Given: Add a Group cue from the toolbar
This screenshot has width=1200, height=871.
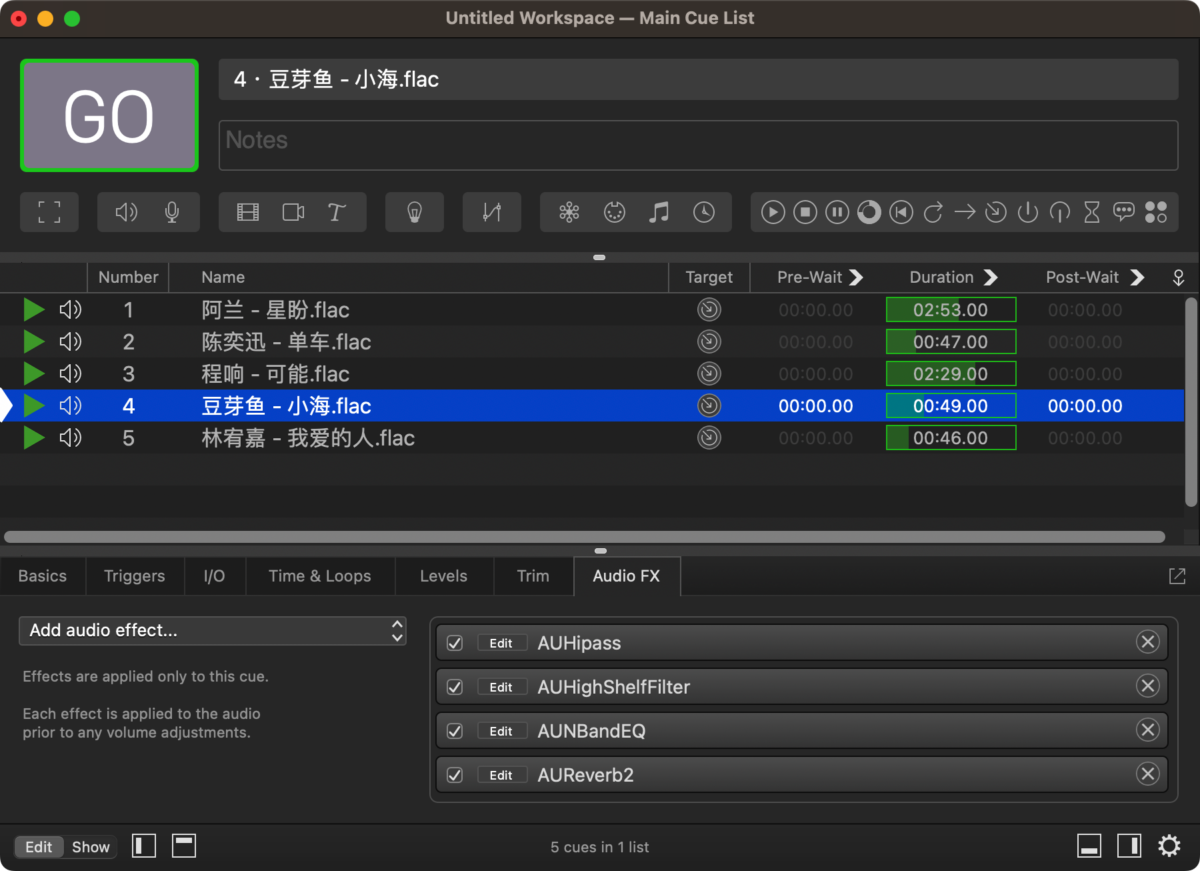Looking at the screenshot, I should (x=49, y=212).
